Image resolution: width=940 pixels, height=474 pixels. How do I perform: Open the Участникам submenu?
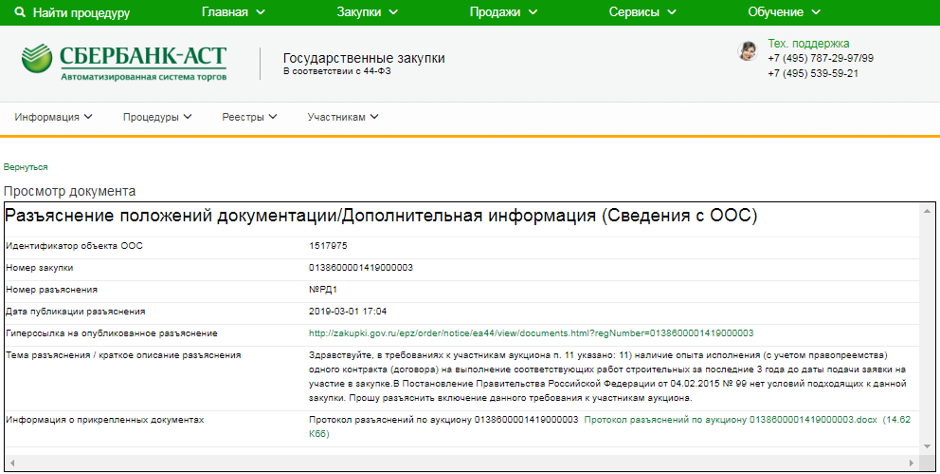click(343, 117)
